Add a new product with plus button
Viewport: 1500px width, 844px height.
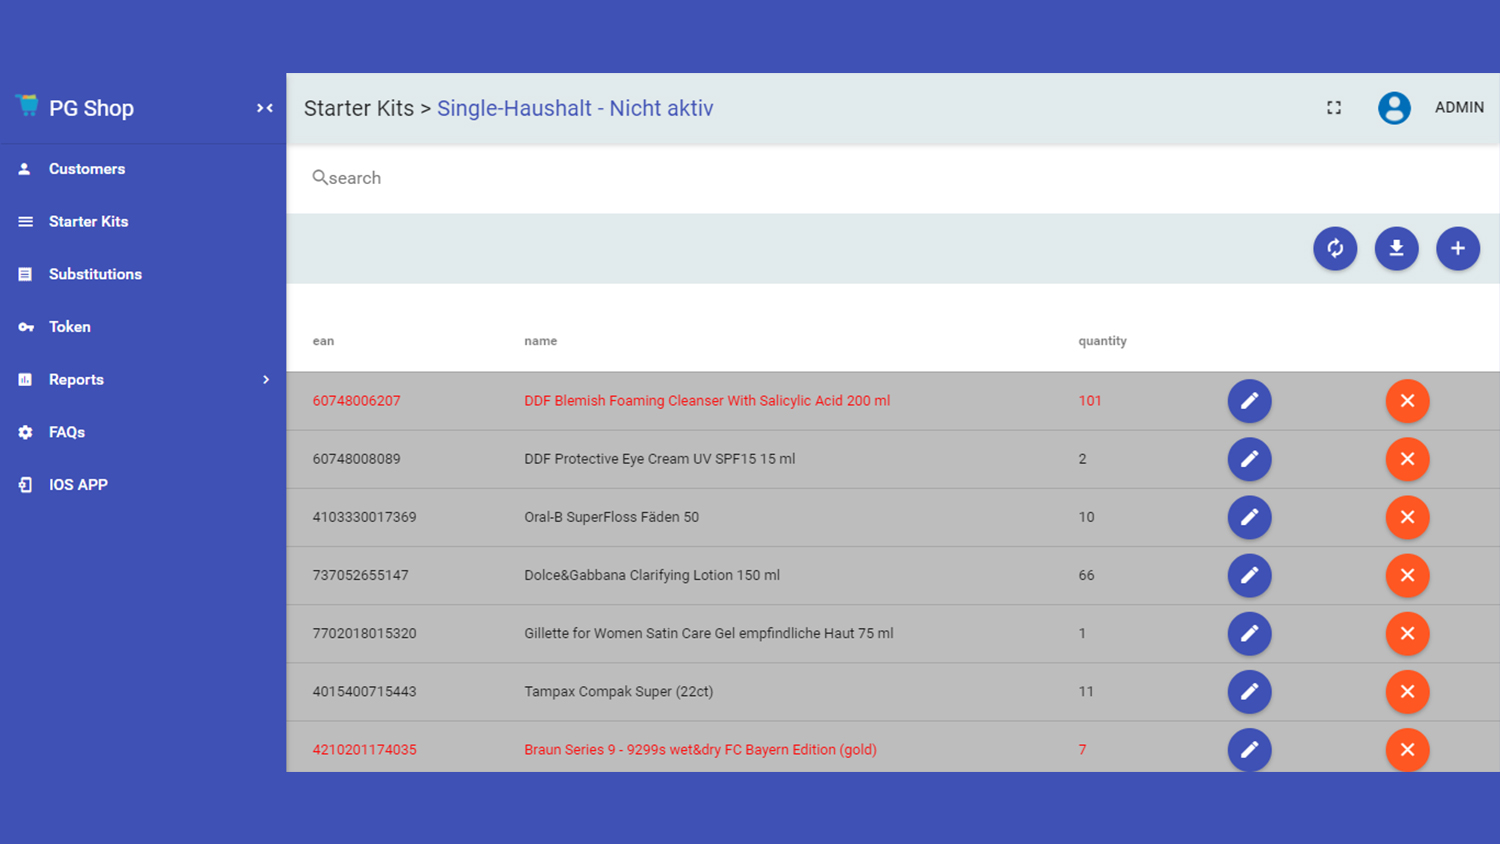(1458, 248)
